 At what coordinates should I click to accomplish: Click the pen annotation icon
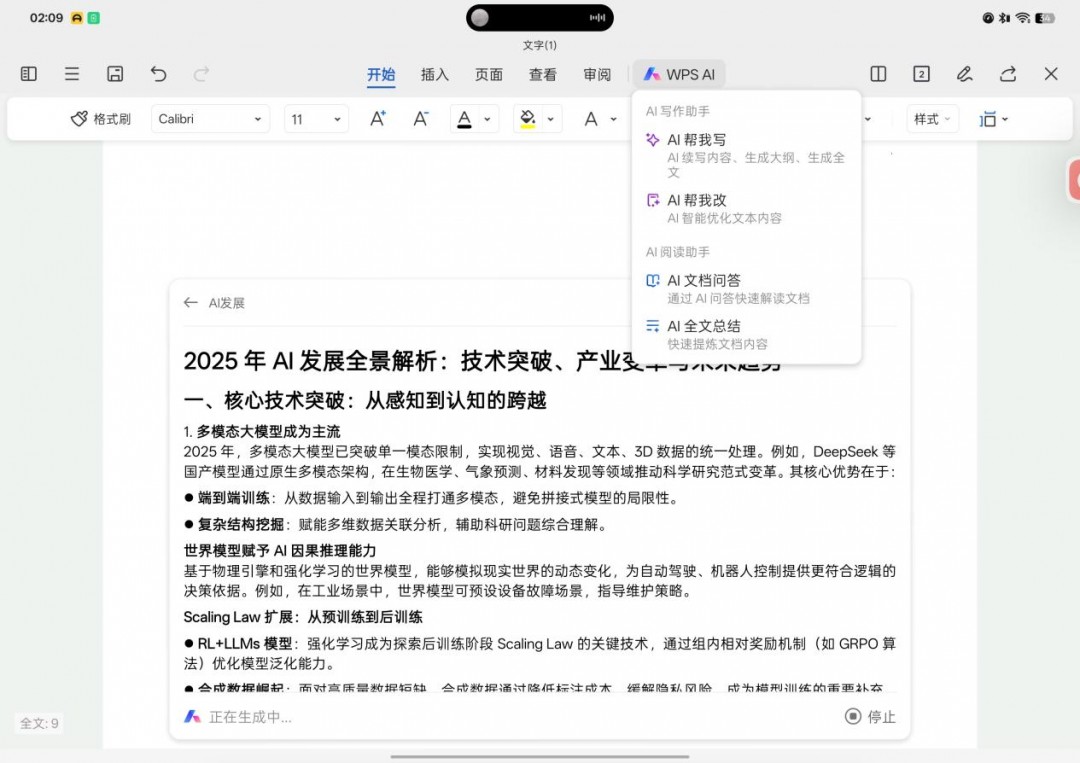click(964, 74)
